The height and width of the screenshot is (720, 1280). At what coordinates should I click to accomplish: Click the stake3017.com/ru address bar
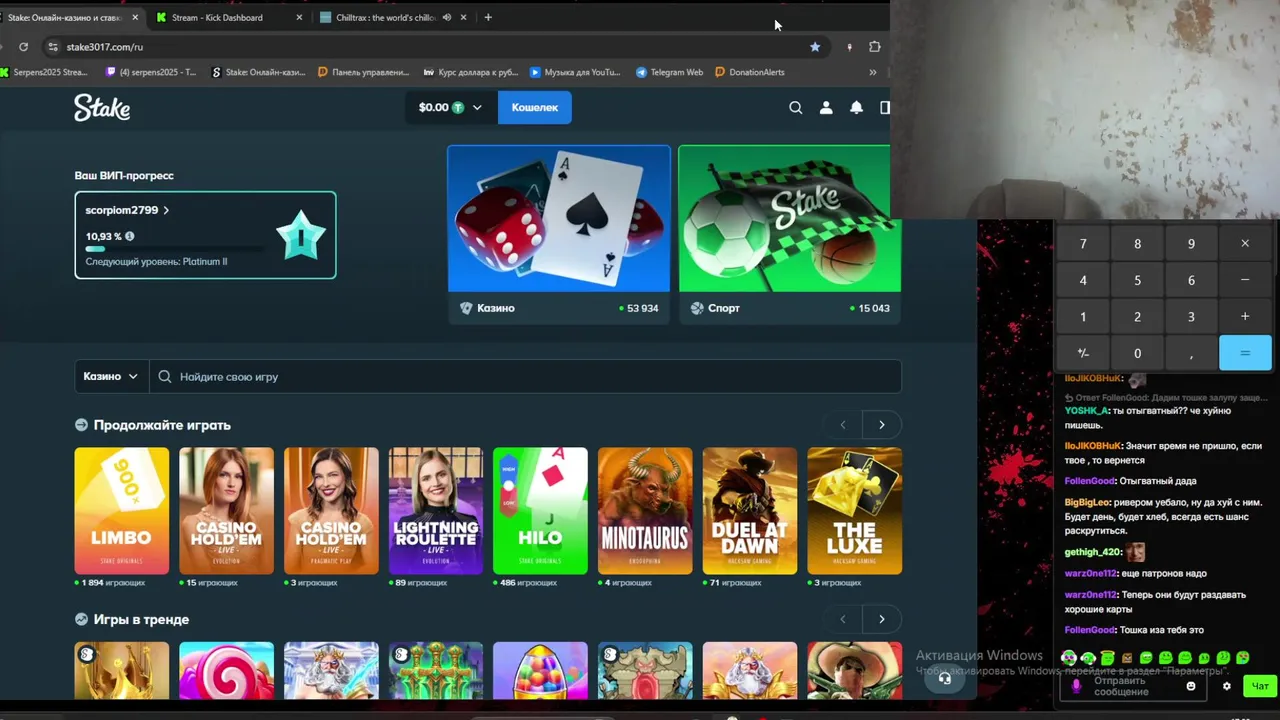pos(430,47)
